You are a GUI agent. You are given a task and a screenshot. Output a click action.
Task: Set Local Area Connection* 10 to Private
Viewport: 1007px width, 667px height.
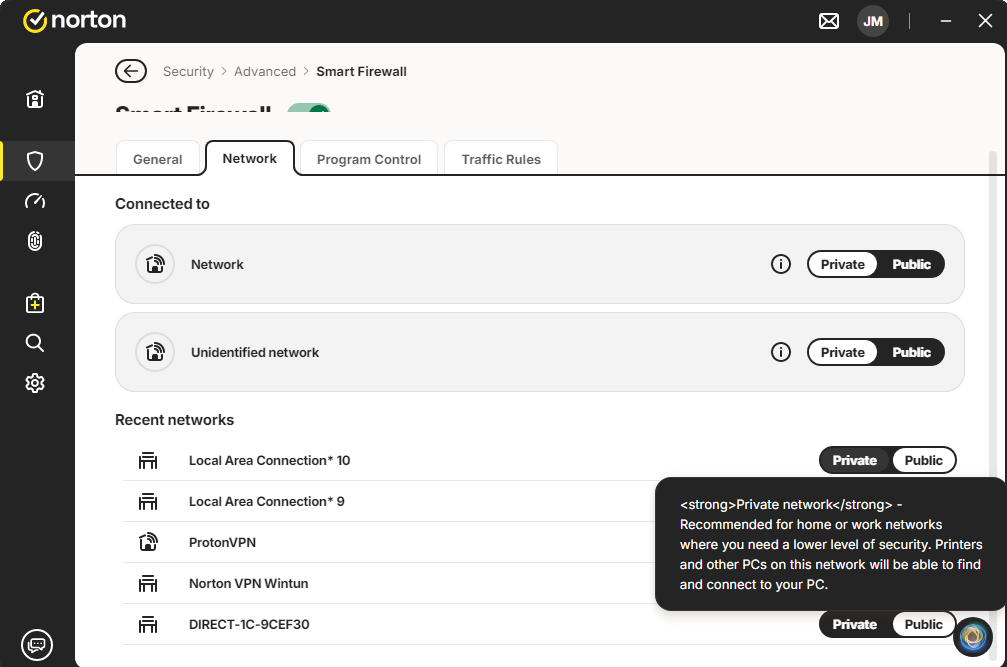click(x=854, y=460)
